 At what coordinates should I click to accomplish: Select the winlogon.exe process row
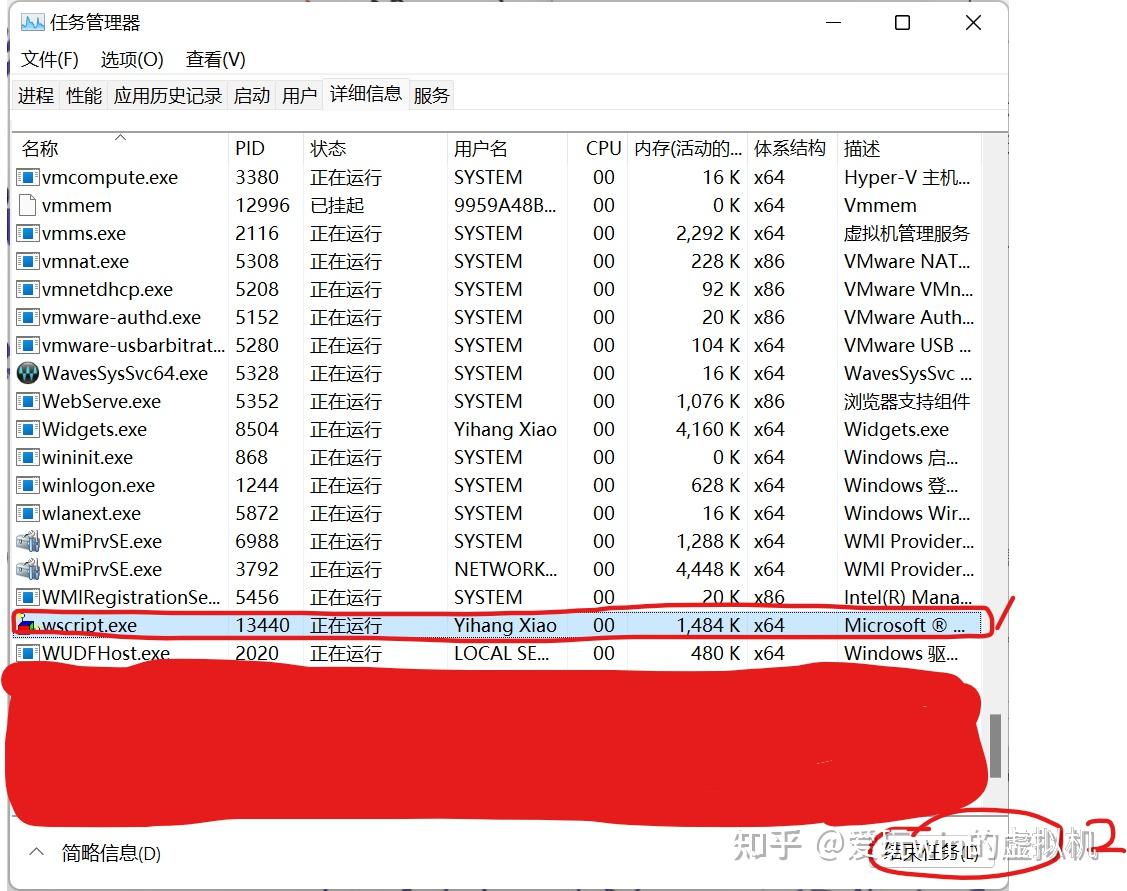coord(498,486)
